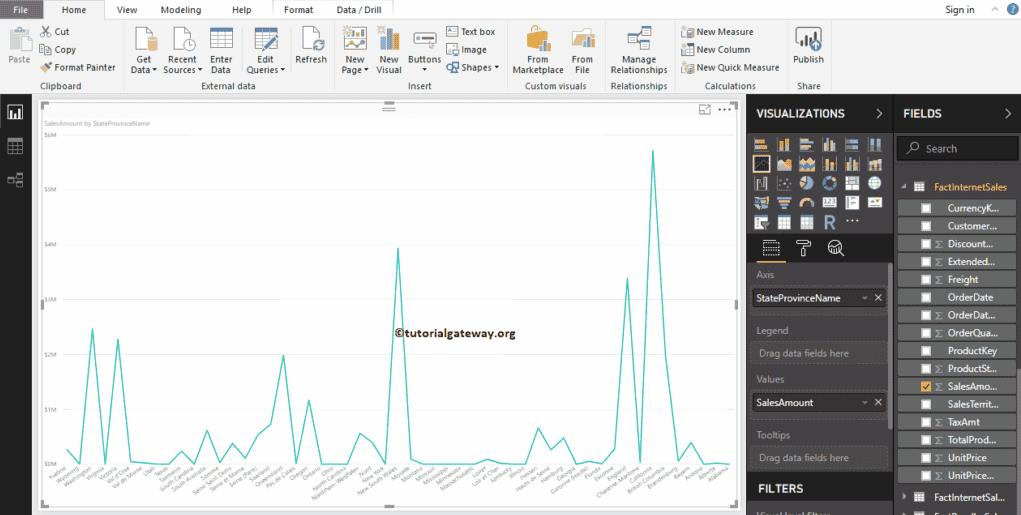Select the funnel chart visualization

click(x=783, y=203)
